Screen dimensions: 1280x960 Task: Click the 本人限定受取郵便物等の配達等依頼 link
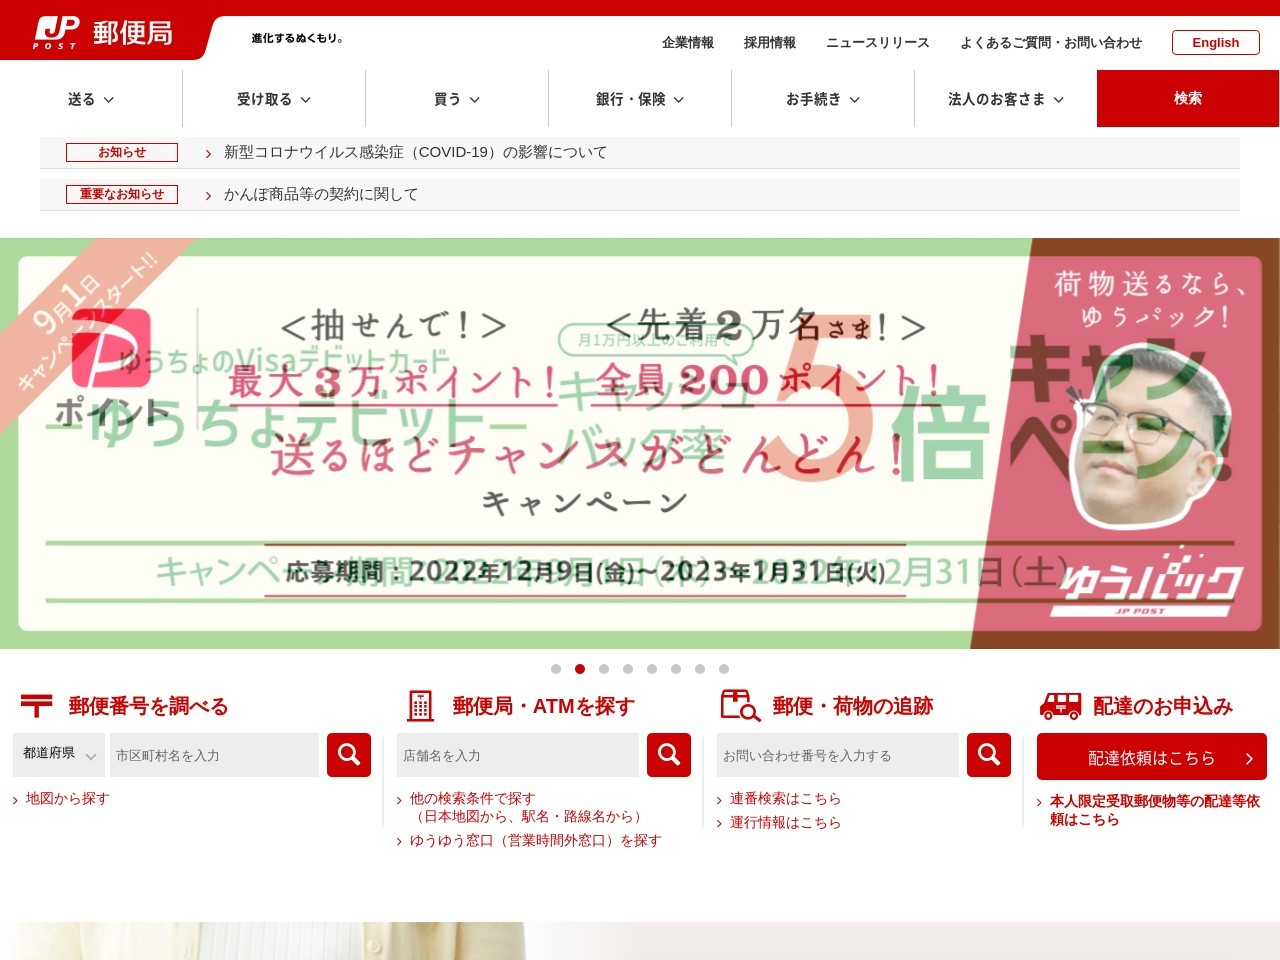1154,810
